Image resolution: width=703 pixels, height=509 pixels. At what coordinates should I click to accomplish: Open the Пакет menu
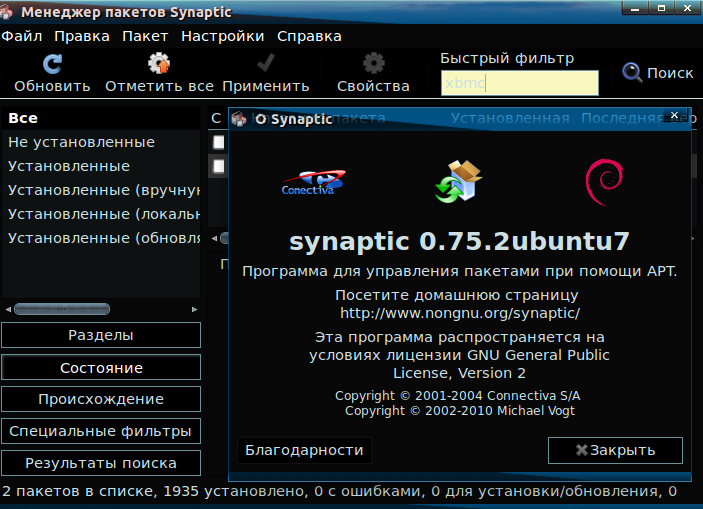(x=145, y=36)
